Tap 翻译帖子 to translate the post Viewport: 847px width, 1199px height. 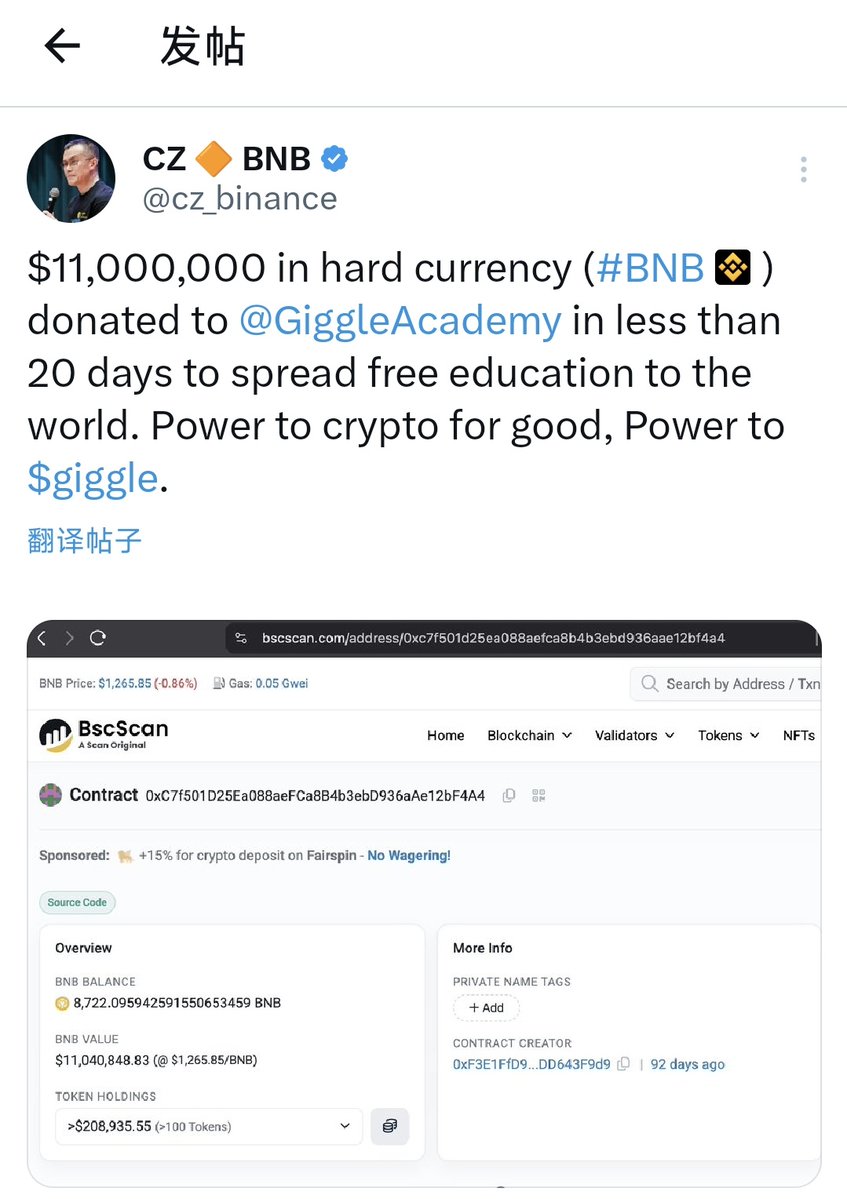click(x=85, y=541)
